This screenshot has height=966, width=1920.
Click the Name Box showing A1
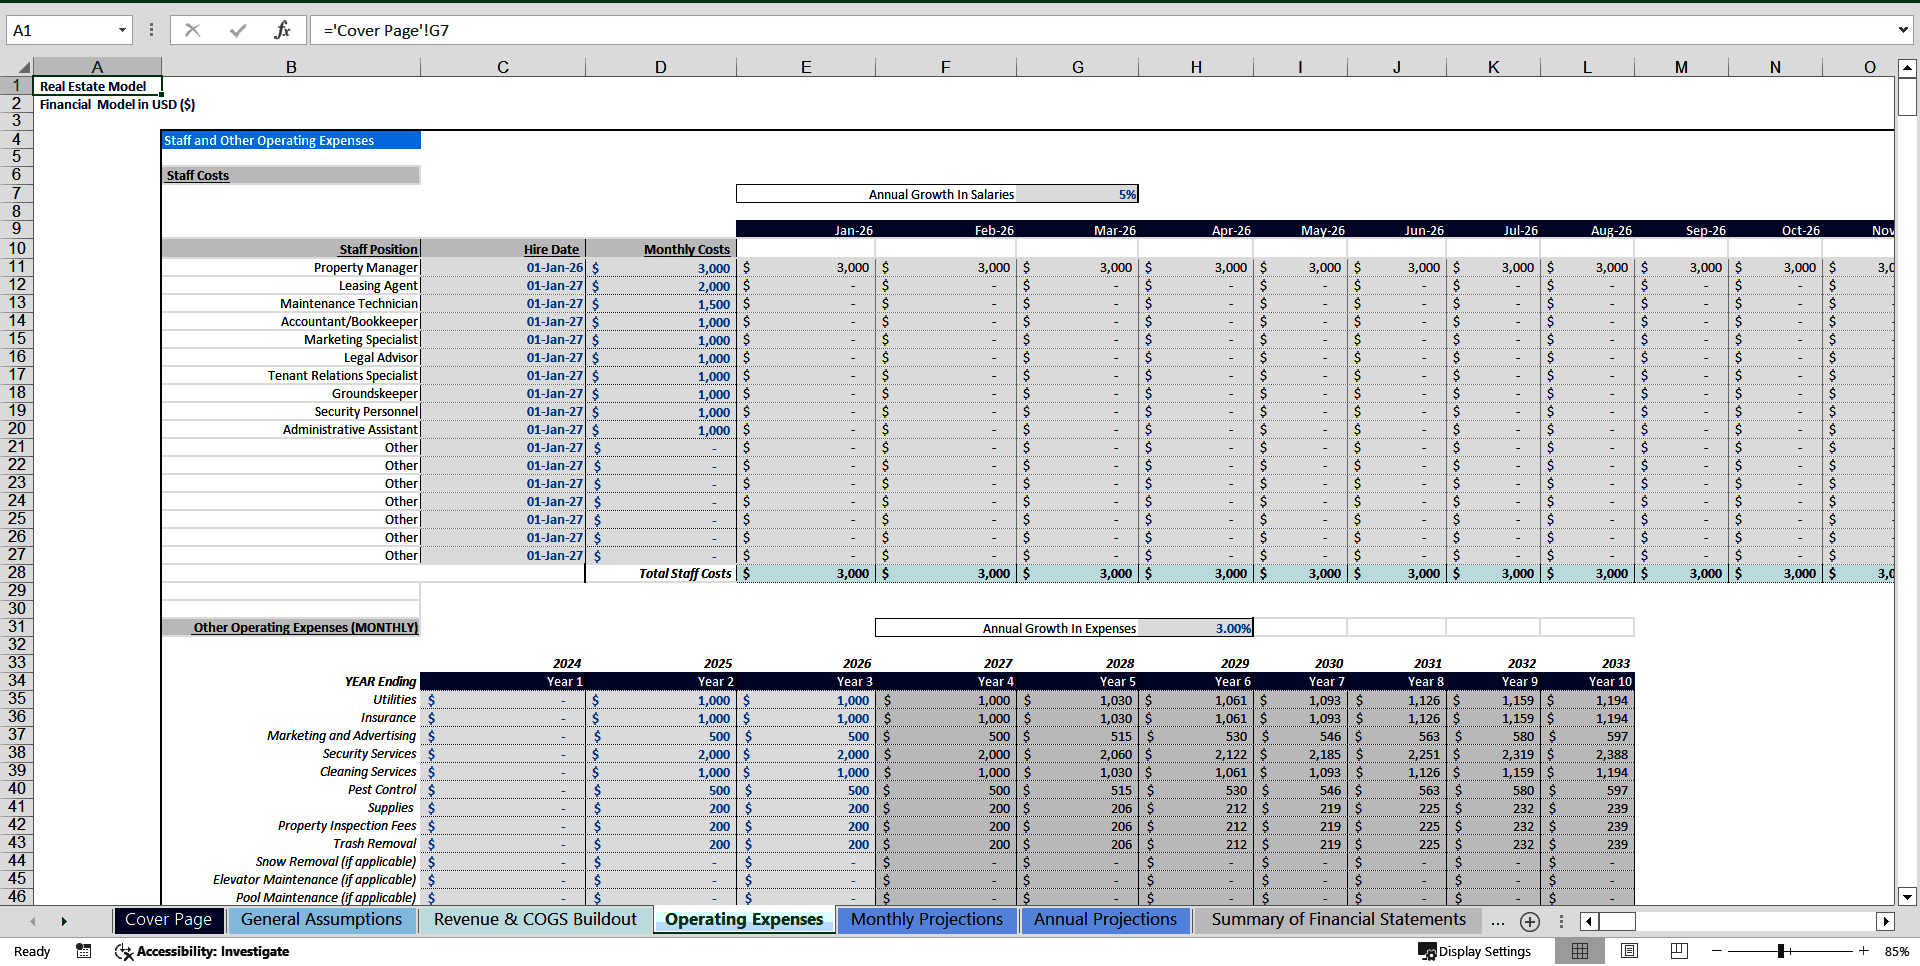tap(60, 30)
